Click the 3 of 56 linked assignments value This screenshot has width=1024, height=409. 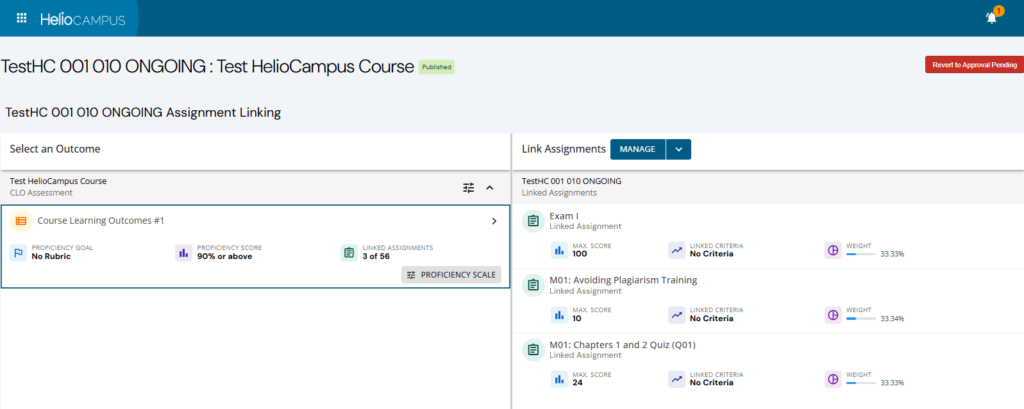tap(376, 256)
